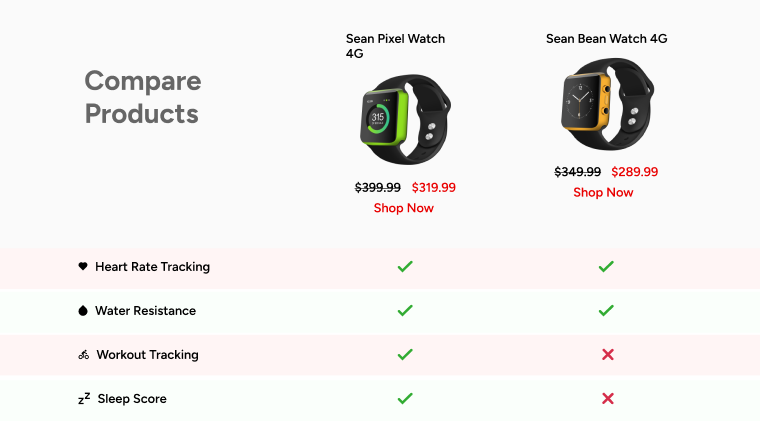Viewport: 760px width, 421px height.
Task: Click the water drop icon
Action: coord(83,311)
